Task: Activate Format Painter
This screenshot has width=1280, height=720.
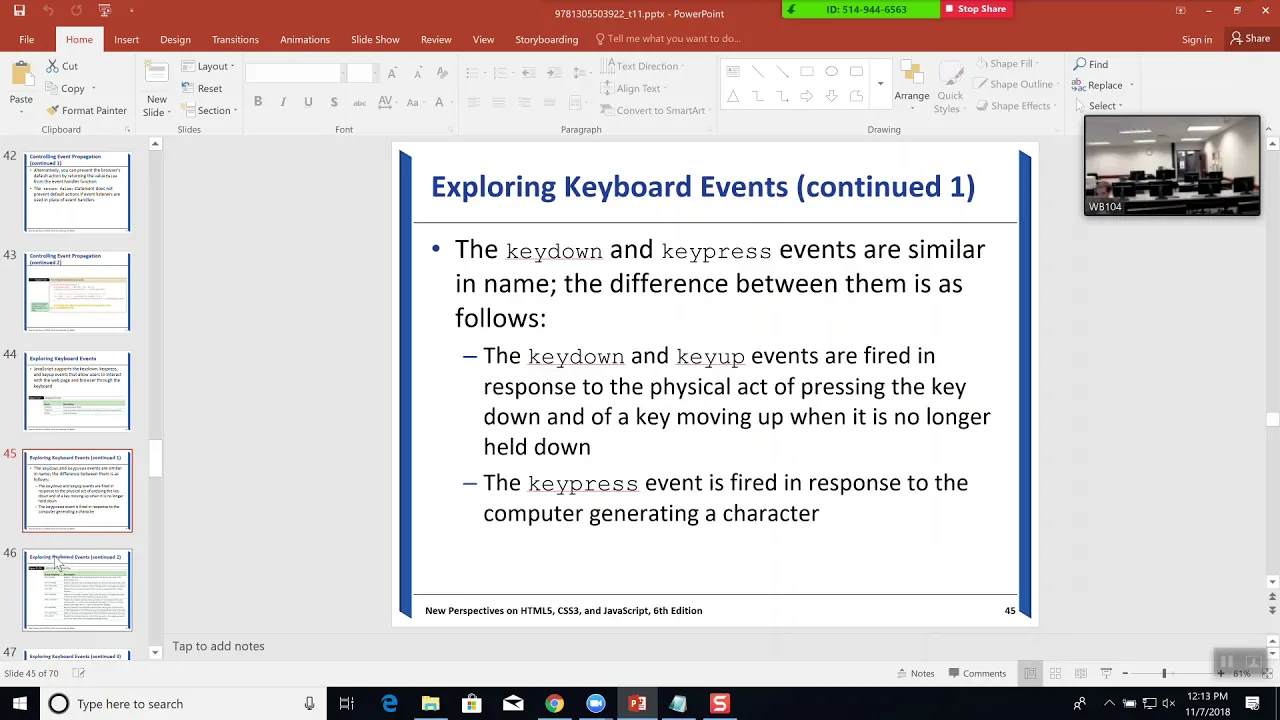Action: click(x=87, y=110)
